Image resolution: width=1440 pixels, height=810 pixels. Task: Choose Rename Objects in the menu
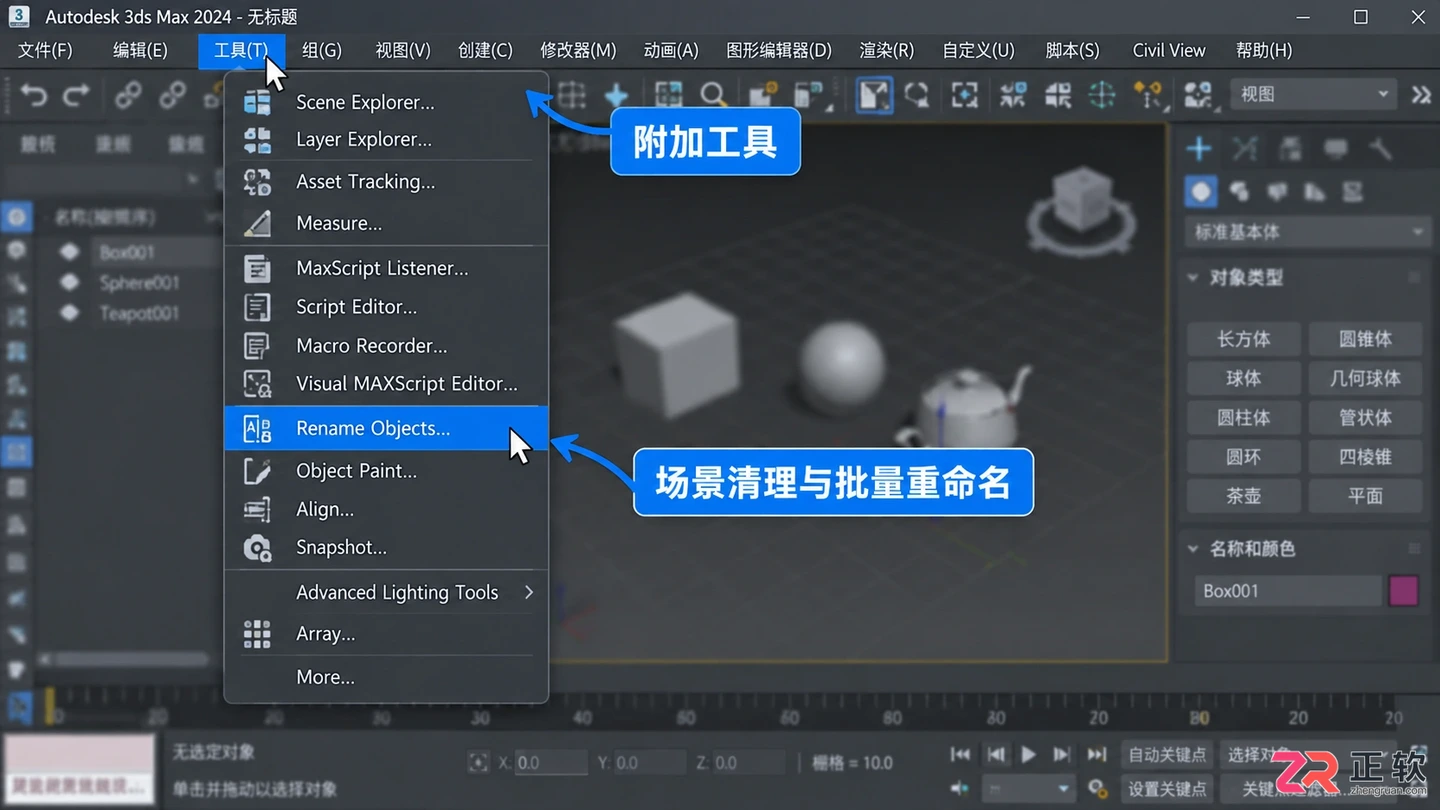tap(386, 428)
